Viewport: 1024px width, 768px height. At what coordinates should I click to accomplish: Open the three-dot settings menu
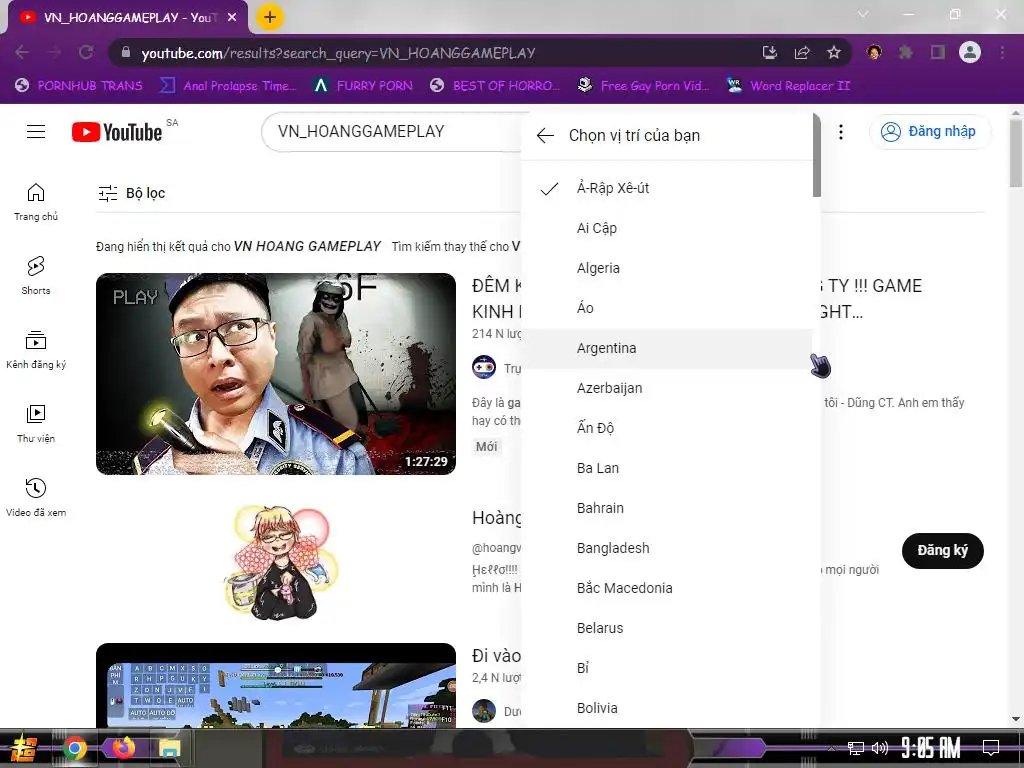tap(841, 132)
